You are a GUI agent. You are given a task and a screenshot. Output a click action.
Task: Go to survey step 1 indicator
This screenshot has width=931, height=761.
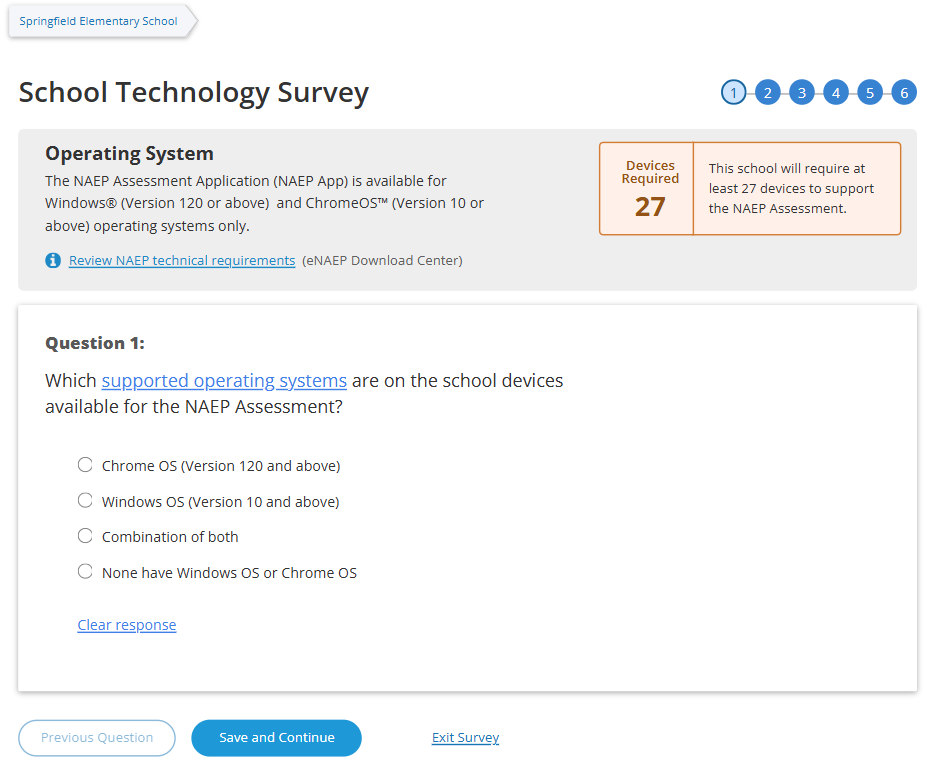(734, 93)
